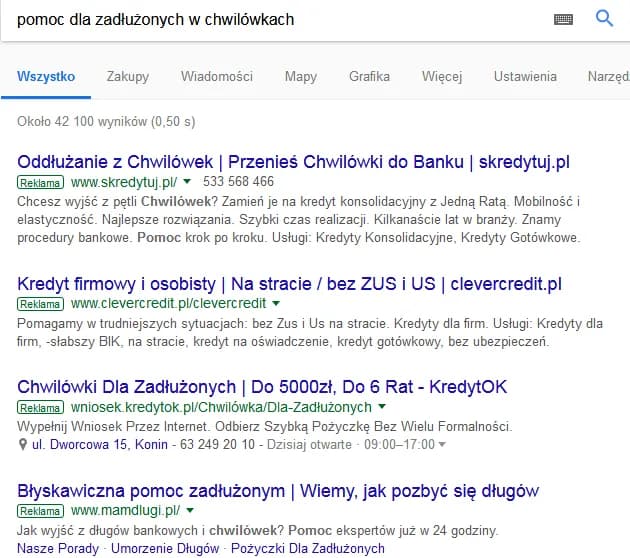630x558 pixels.
Task: Expand dropdown arrow next to www.skredytuj.pl/
Action: [x=186, y=182]
